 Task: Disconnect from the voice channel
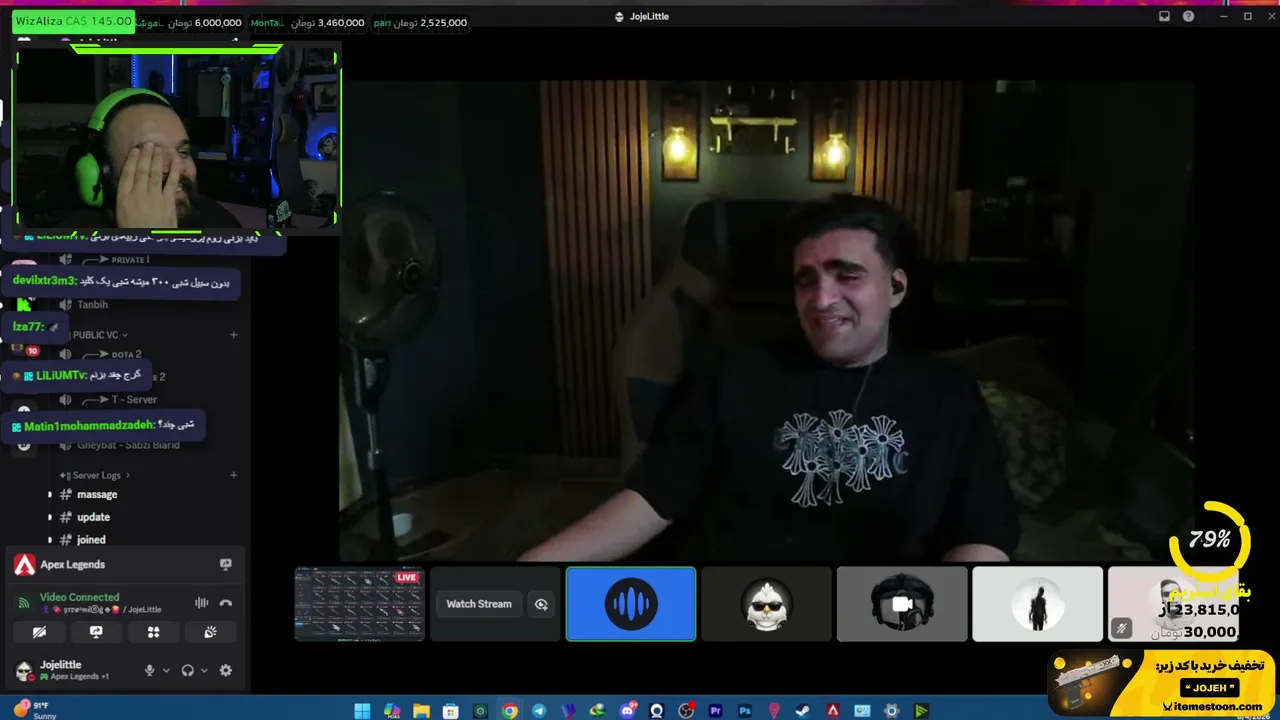tap(226, 603)
